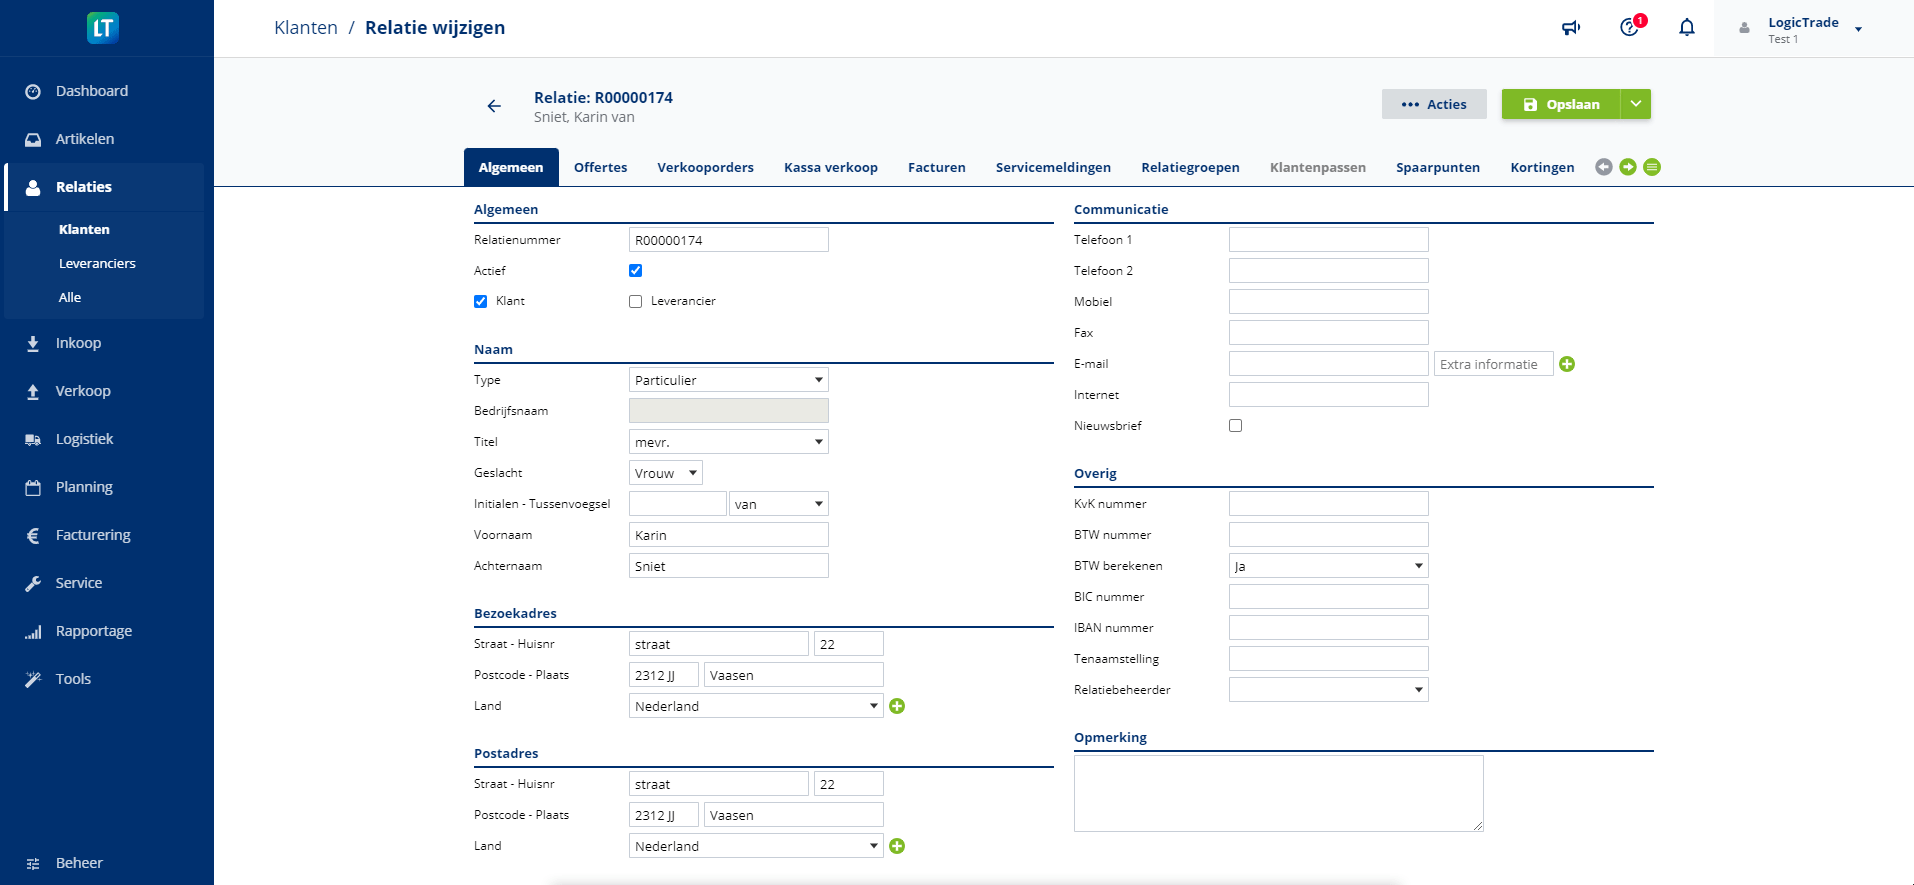
Task: Add extra e-mail with green plus icon
Action: (1567, 365)
